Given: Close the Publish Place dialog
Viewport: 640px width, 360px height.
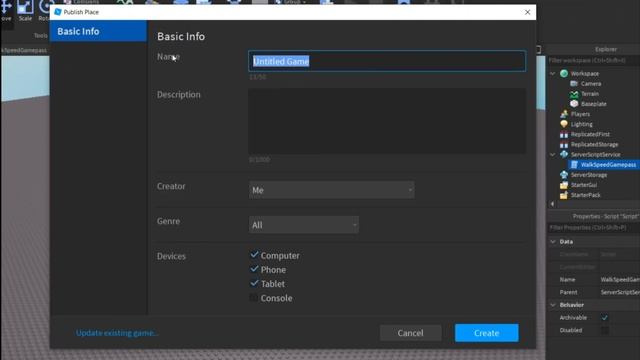Looking at the screenshot, I should (x=527, y=12).
